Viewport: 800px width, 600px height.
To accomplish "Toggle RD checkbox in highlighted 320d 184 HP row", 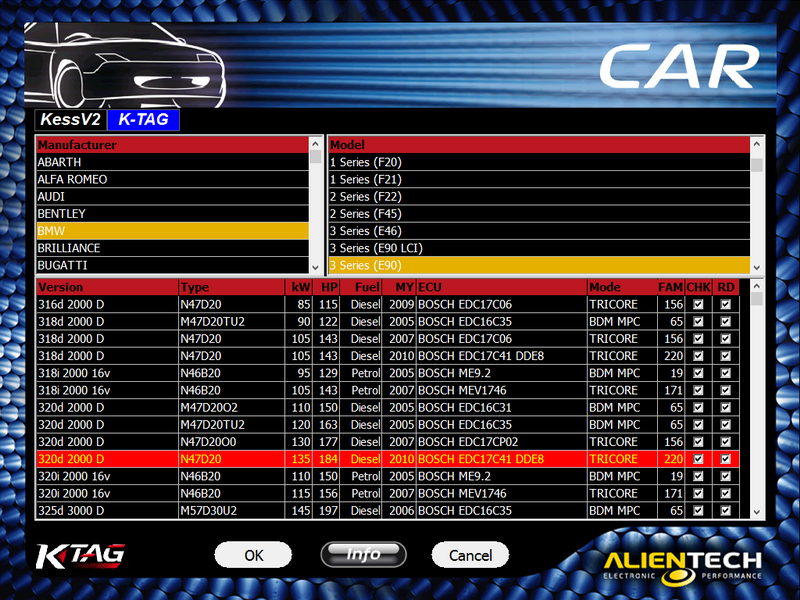I will 725,459.
